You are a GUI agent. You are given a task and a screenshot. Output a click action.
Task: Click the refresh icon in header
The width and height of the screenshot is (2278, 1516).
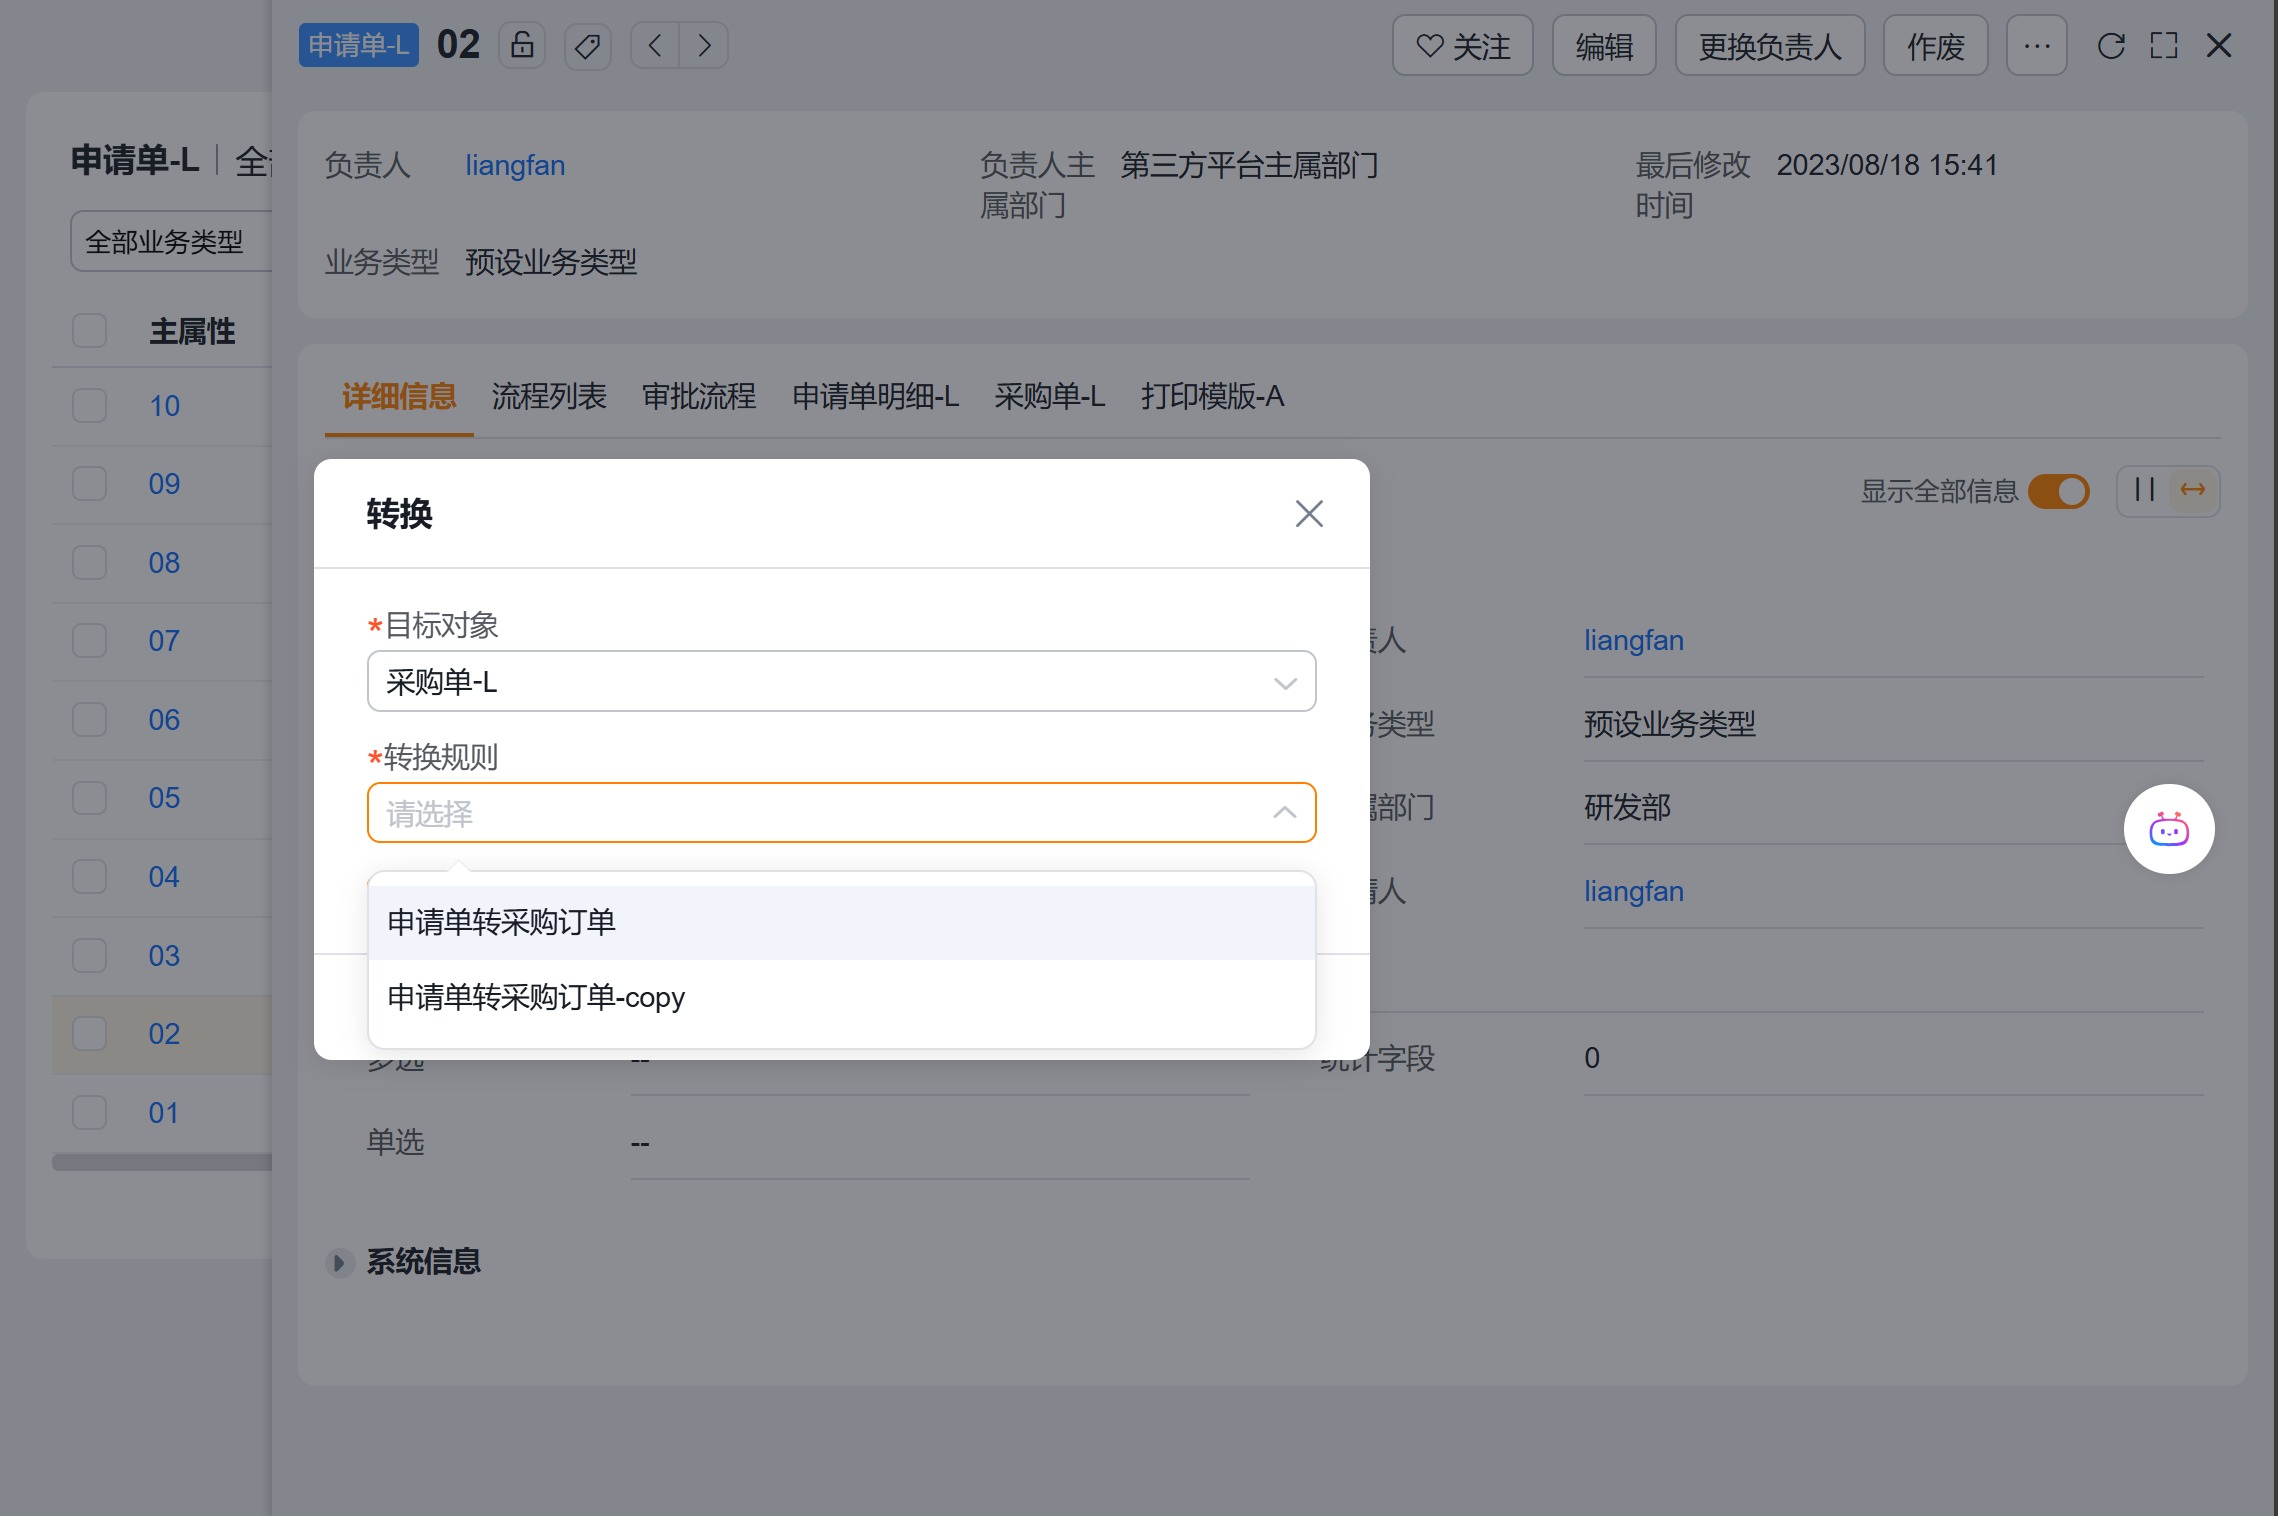click(2111, 46)
